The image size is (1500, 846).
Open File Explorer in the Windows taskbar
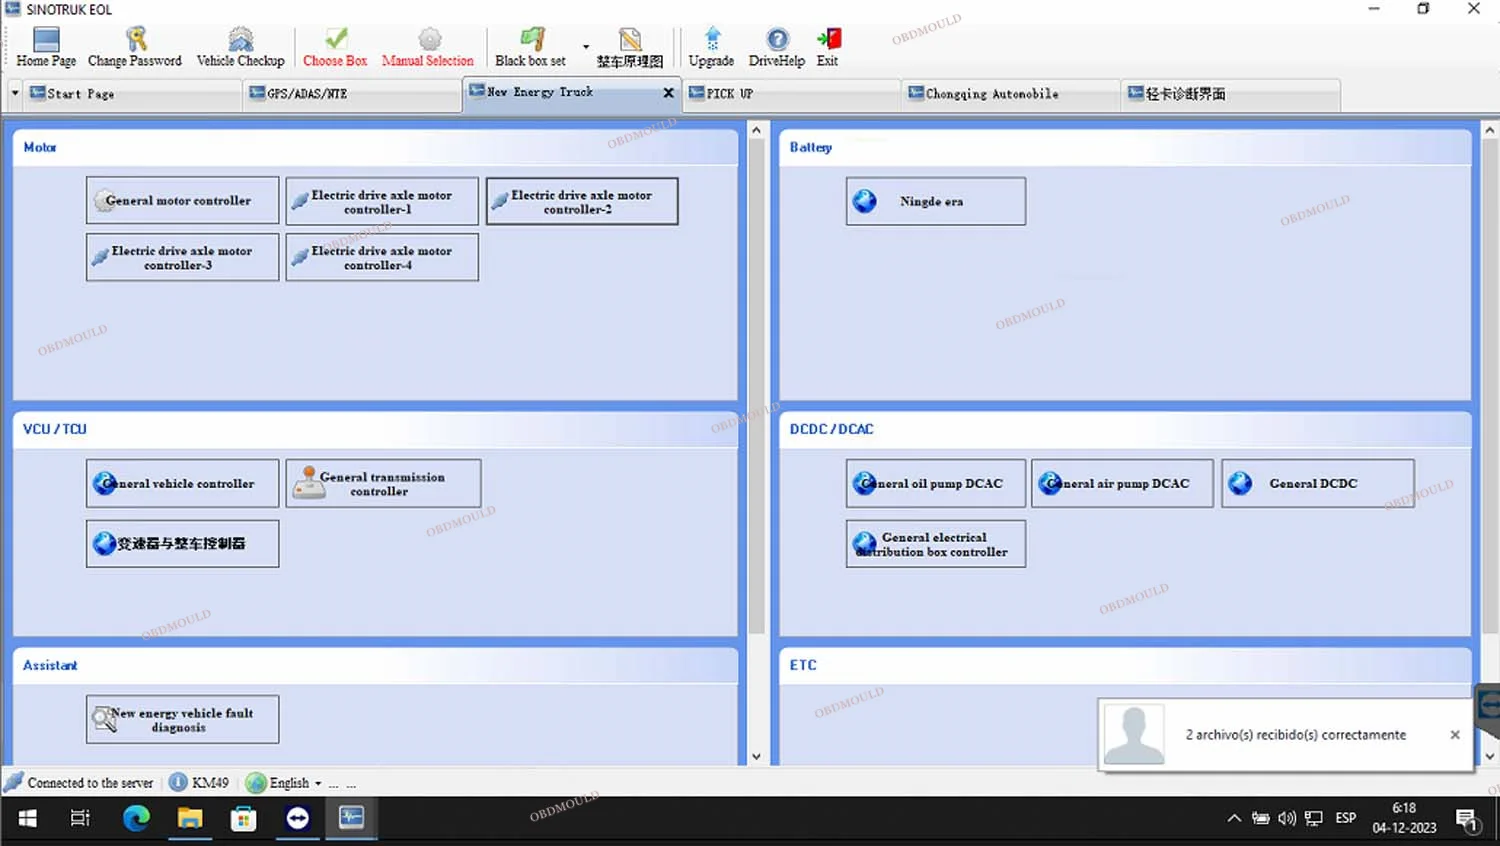[190, 819]
